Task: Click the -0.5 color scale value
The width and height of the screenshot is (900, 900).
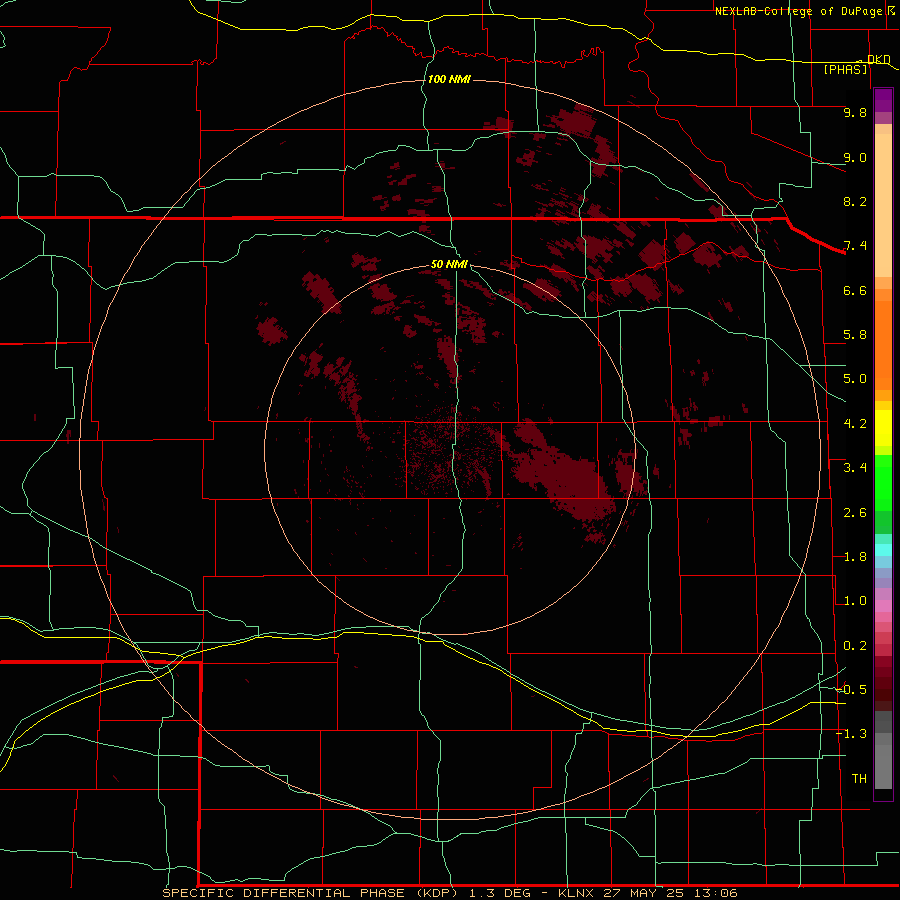Action: pyautogui.click(x=852, y=690)
